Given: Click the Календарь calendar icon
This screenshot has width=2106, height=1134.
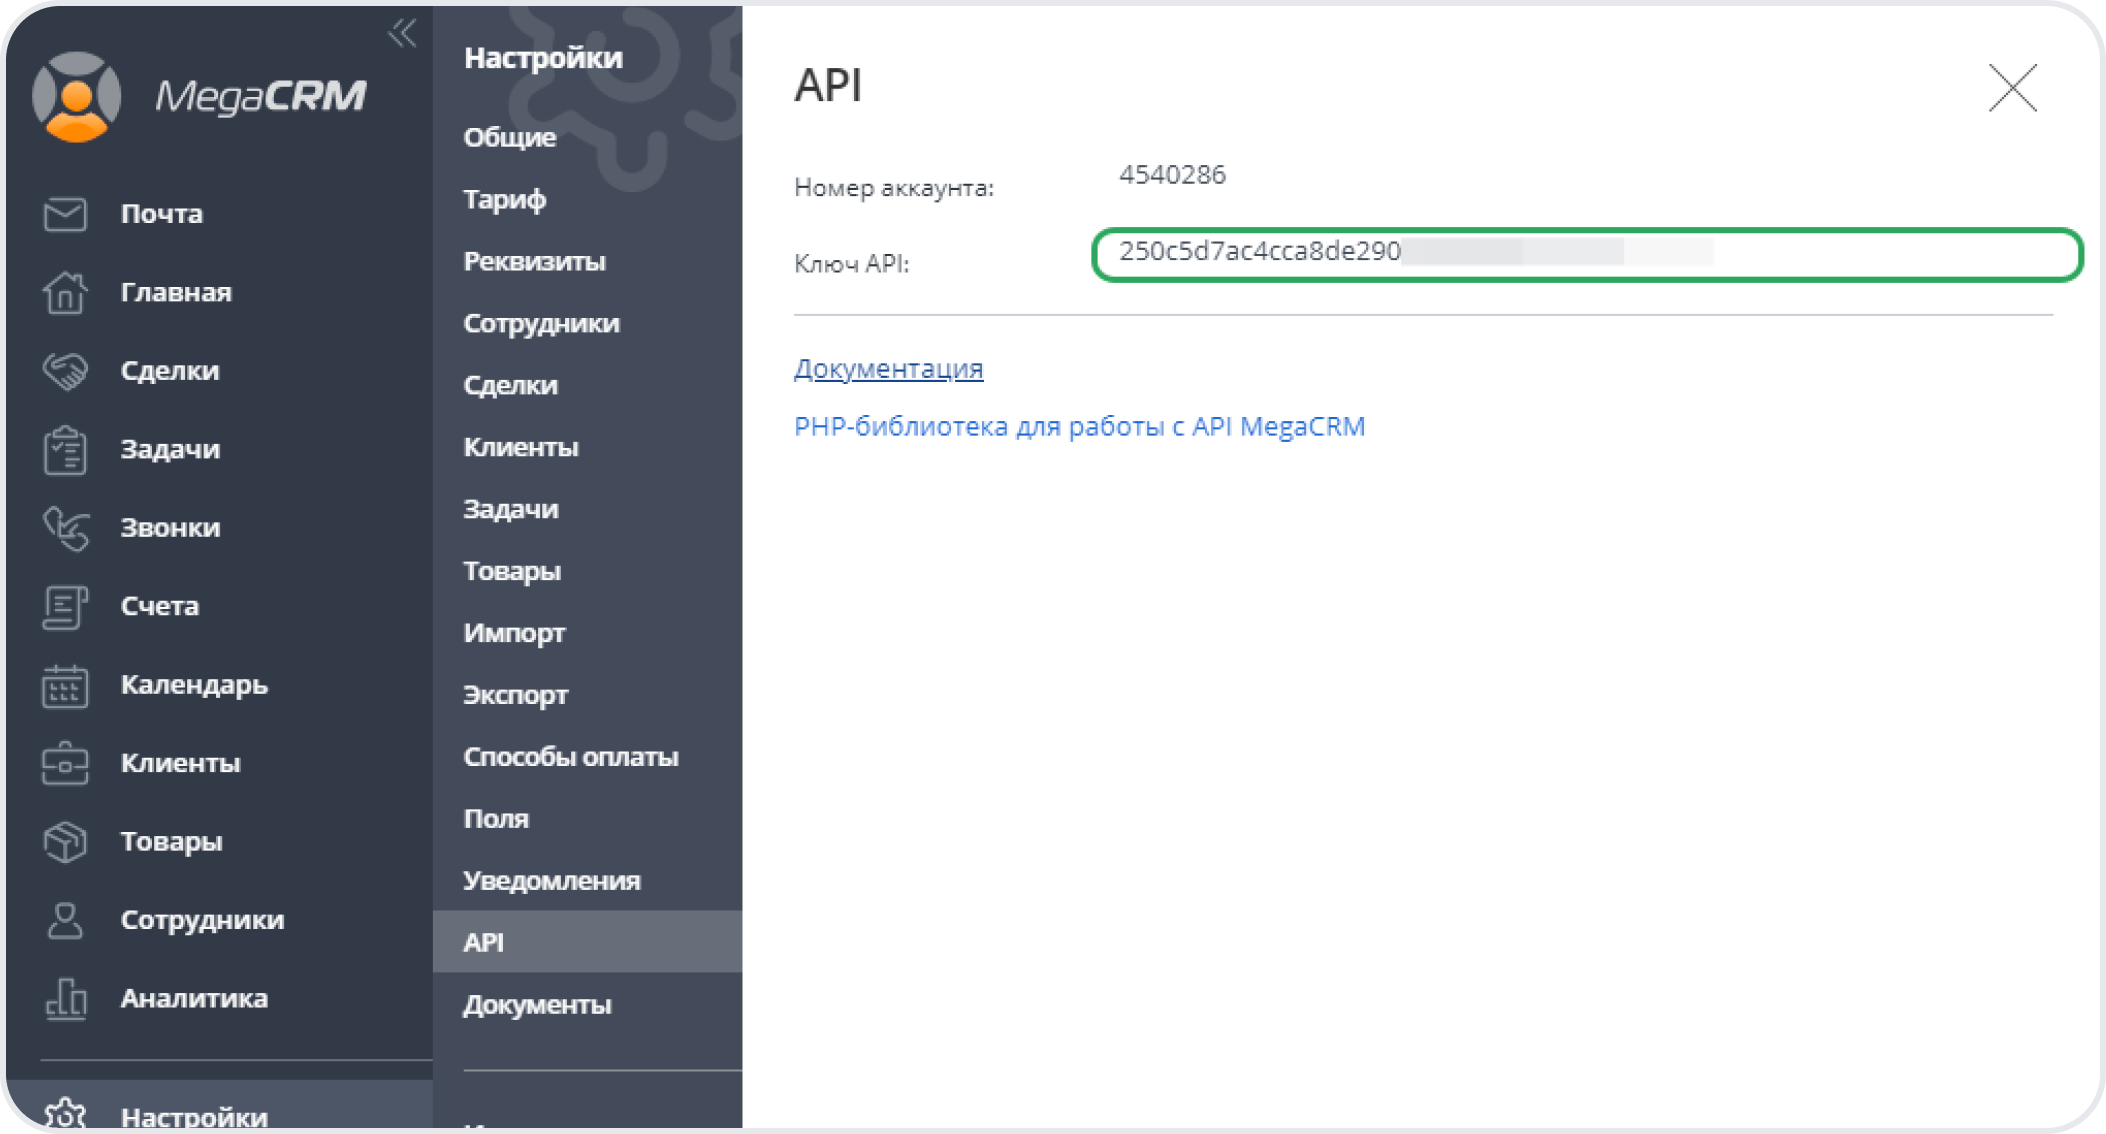Looking at the screenshot, I should tap(65, 686).
